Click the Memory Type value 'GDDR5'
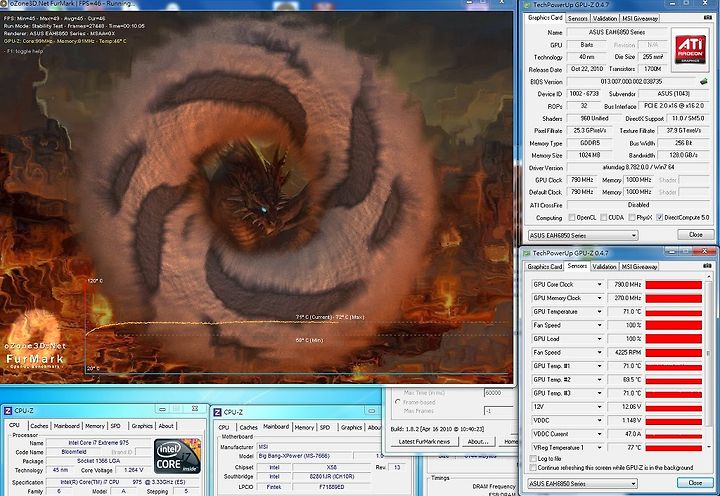Viewport: 720px width, 496px height. [590, 143]
